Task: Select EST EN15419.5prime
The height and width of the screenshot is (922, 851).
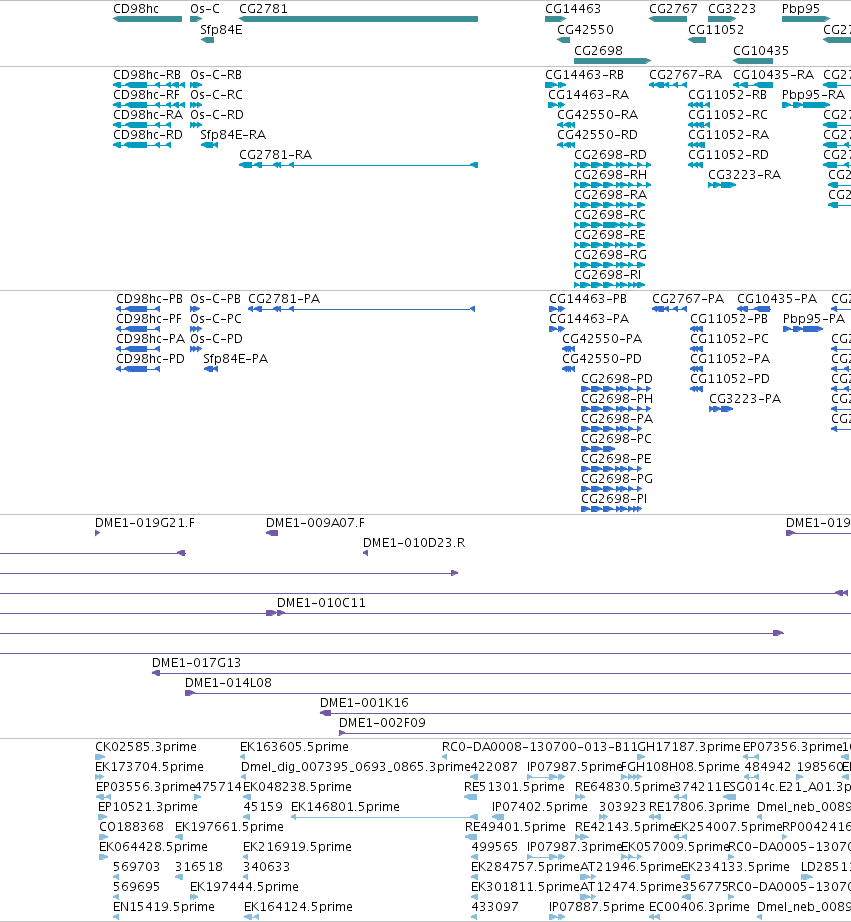Action: (118, 917)
